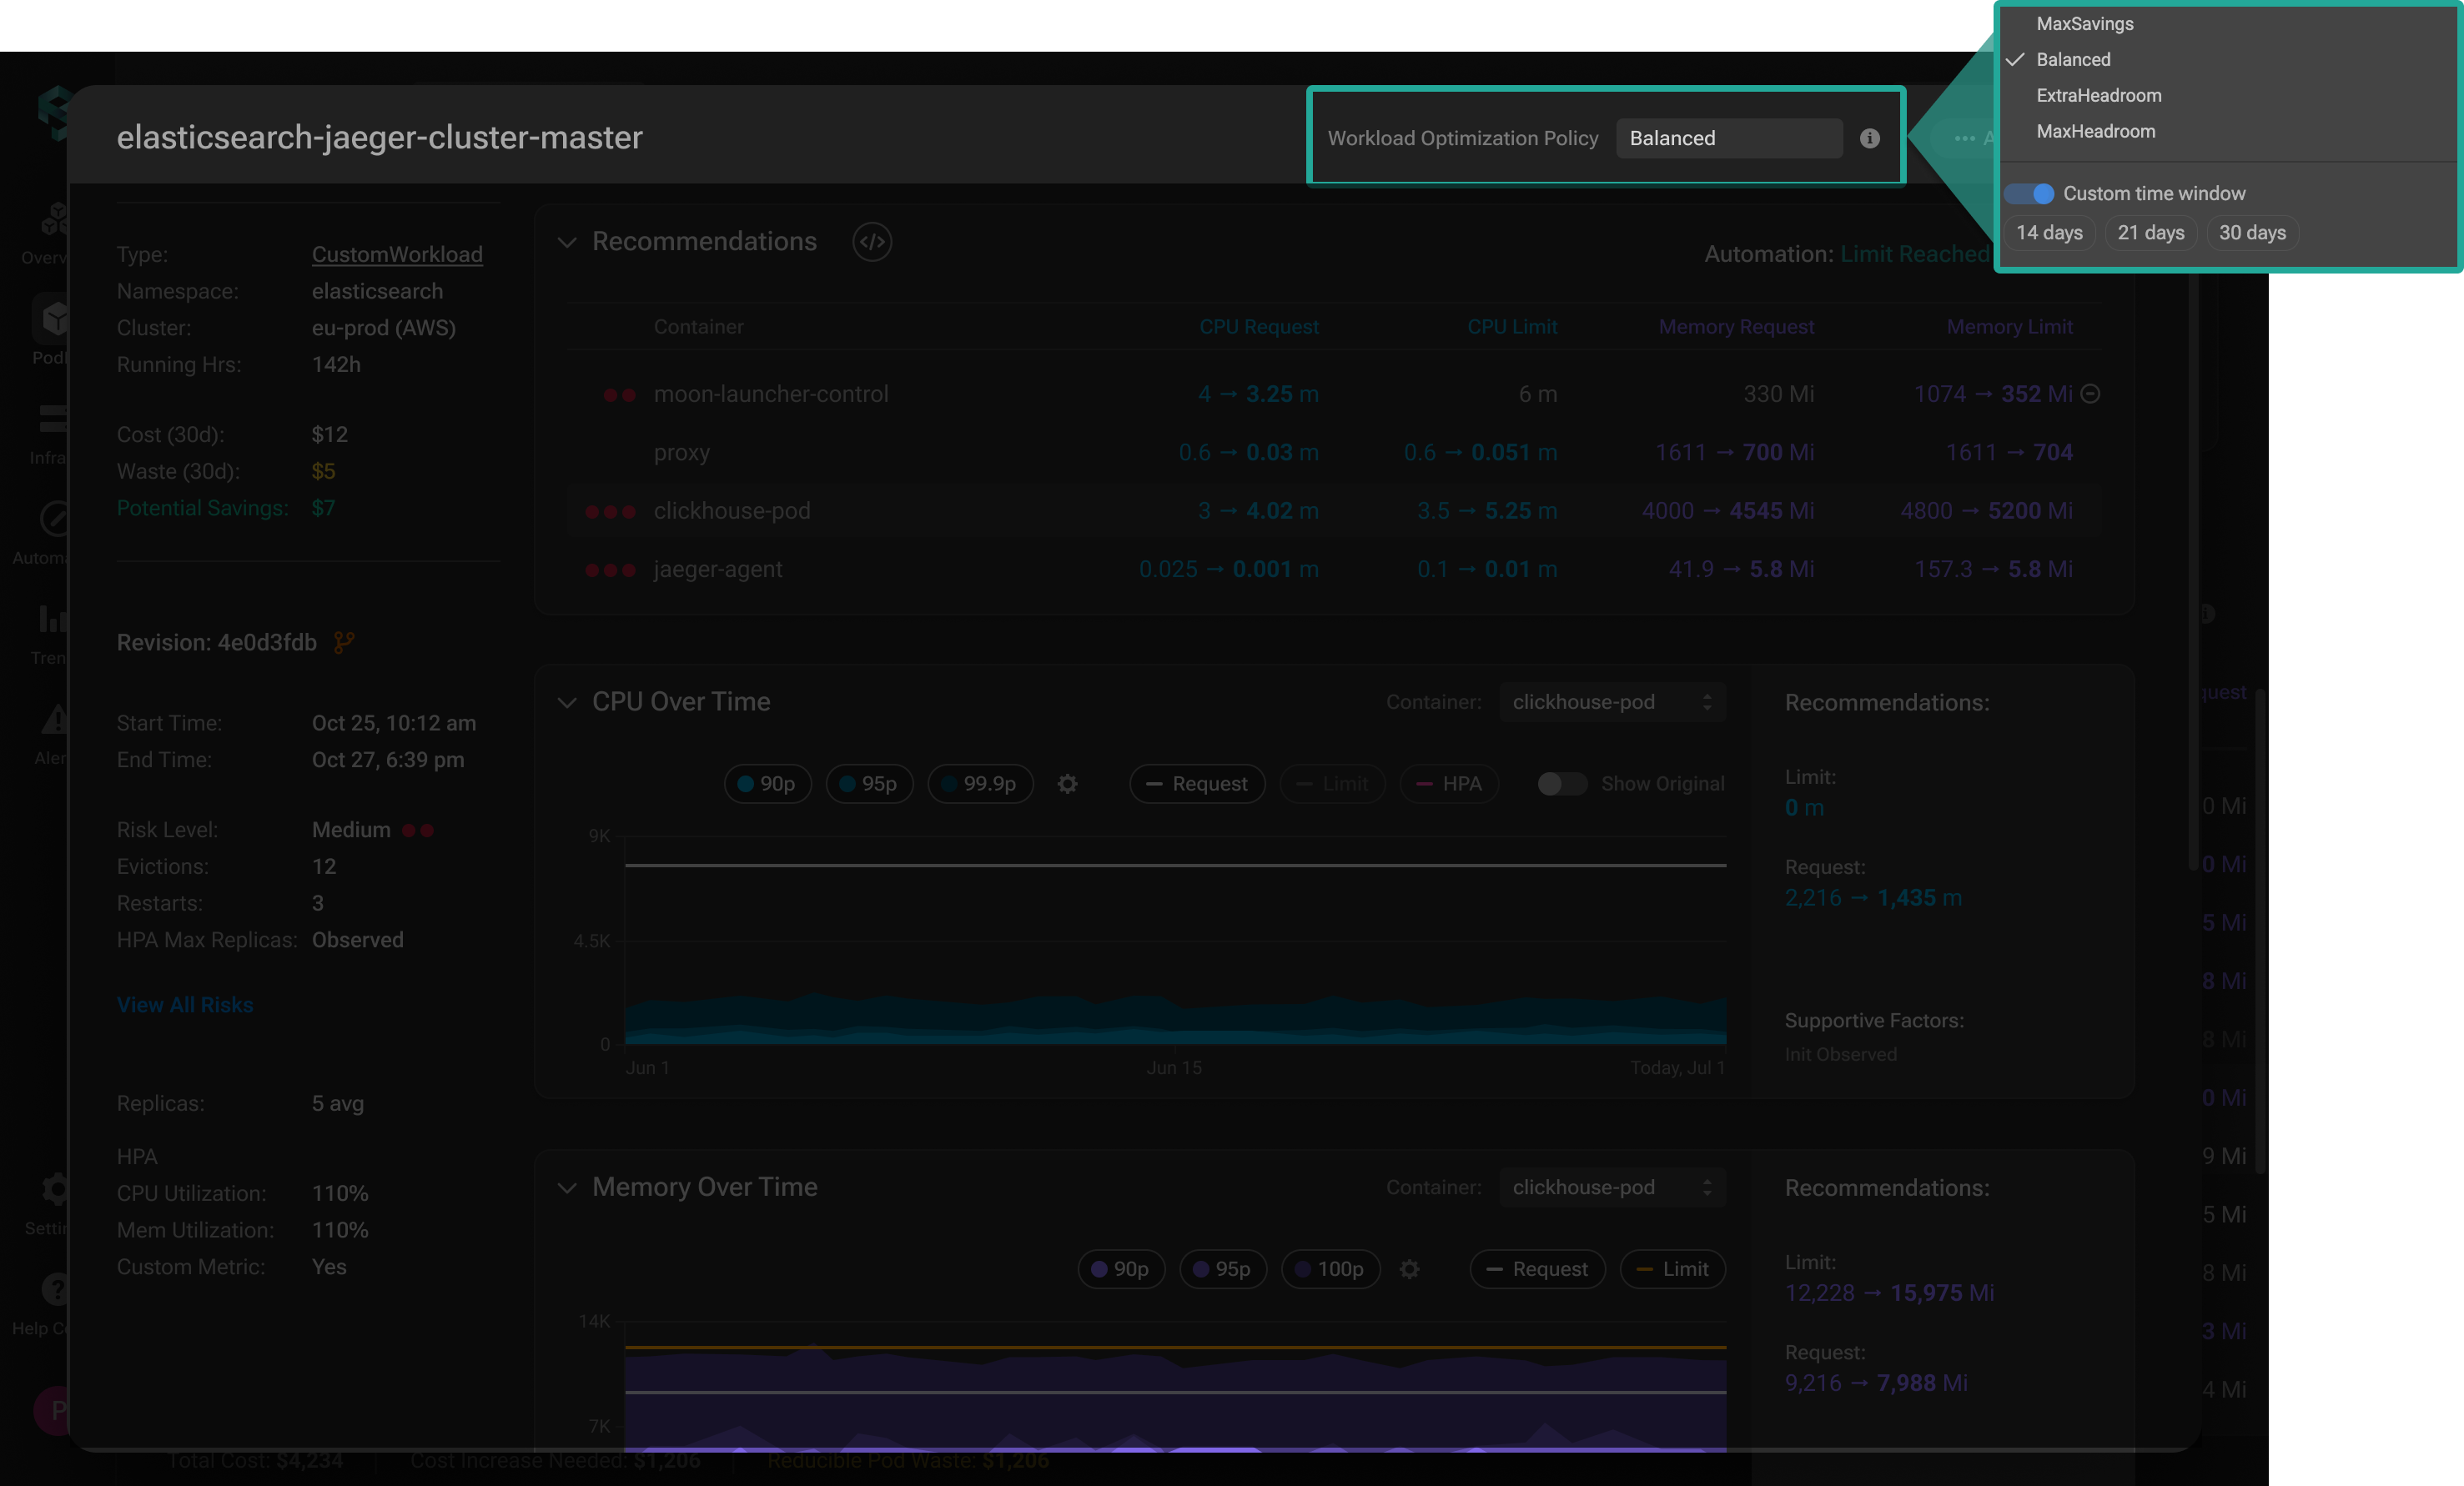Enable Show Original switch
The width and height of the screenshot is (2464, 1486).
click(x=1561, y=784)
